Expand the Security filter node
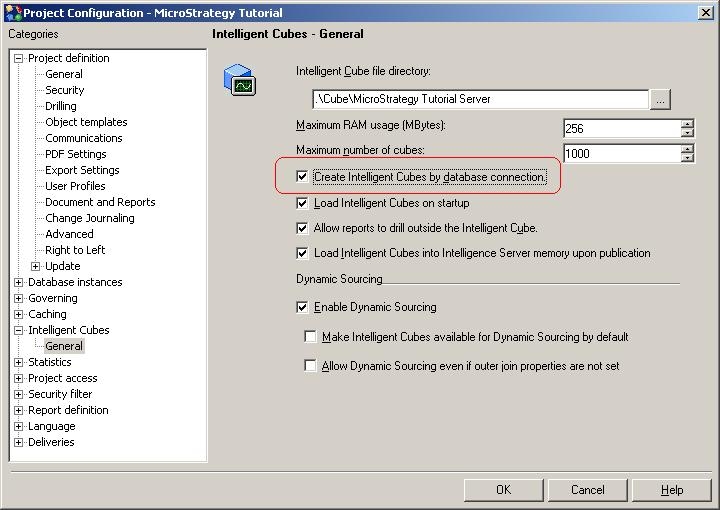The image size is (720, 510). 18,394
